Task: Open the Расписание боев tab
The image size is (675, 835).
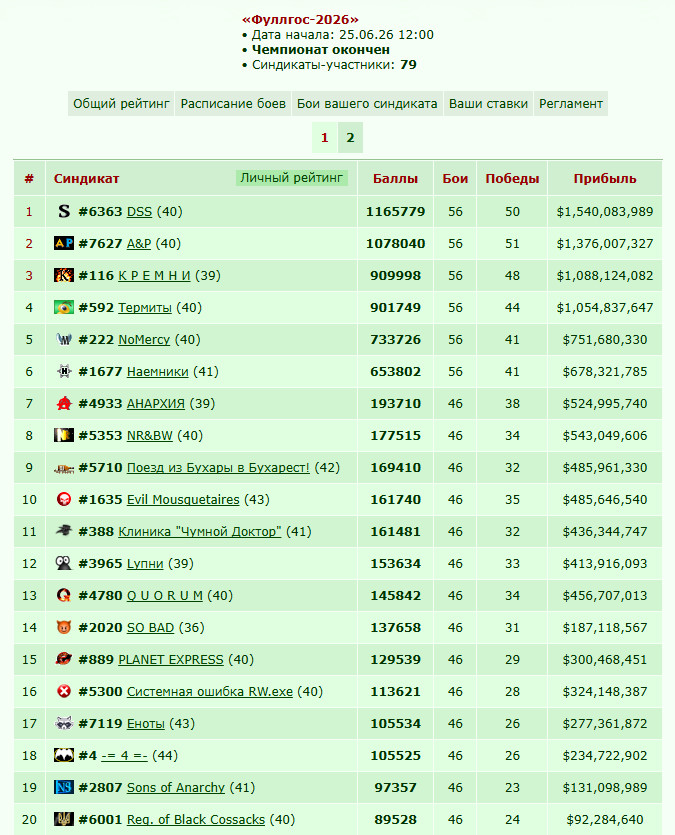Action: [x=233, y=104]
